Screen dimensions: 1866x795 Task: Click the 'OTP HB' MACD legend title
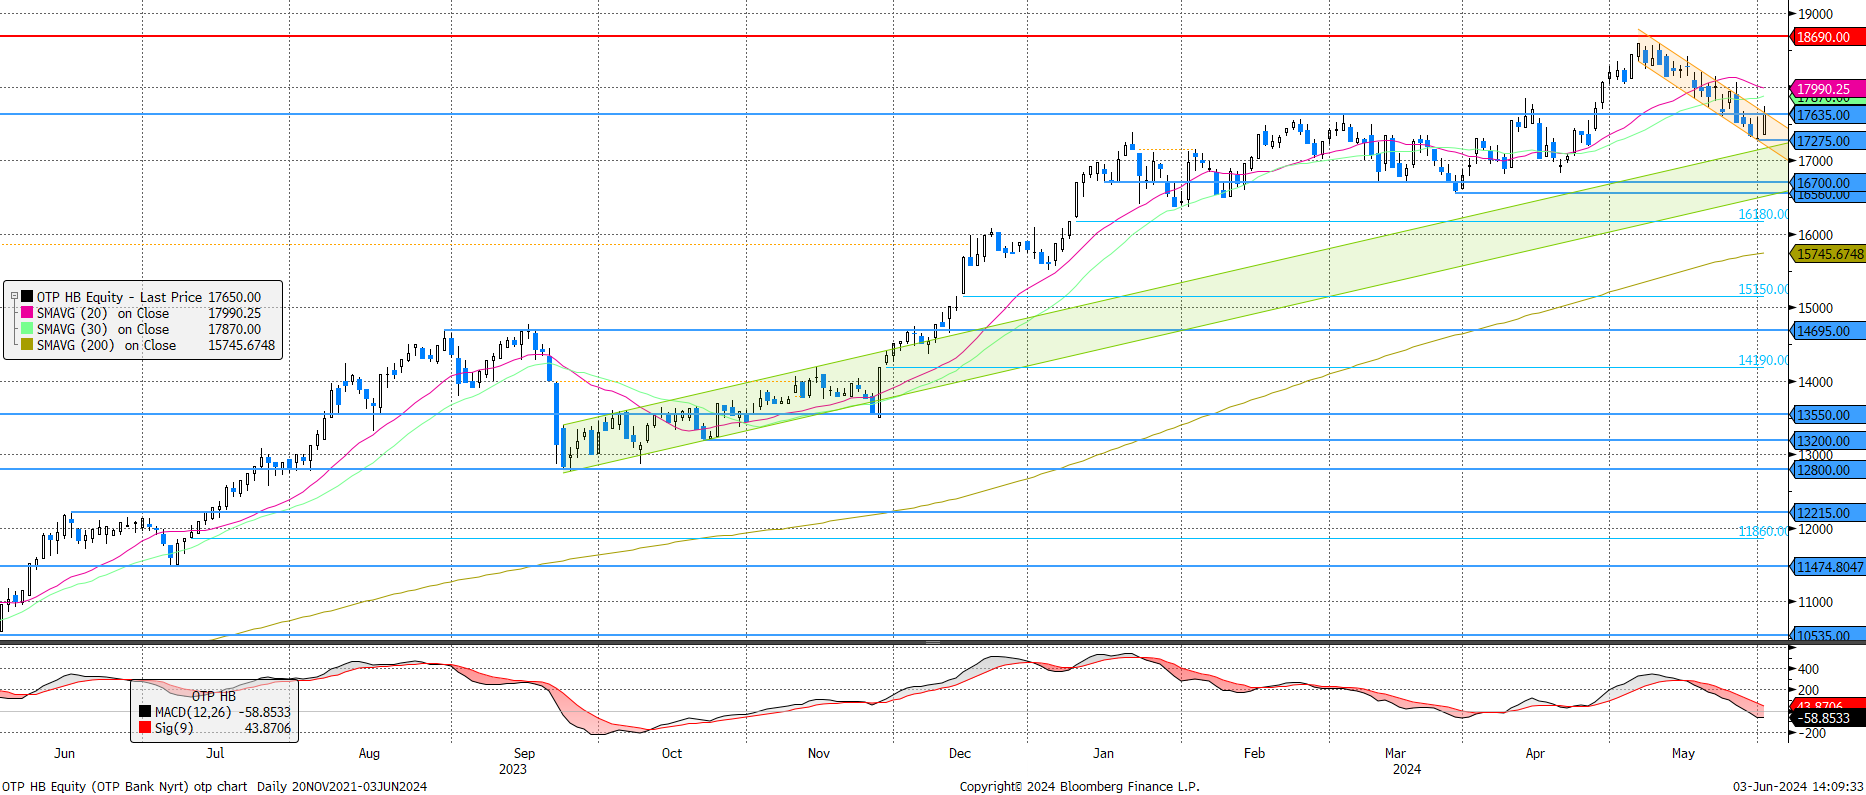tap(214, 696)
